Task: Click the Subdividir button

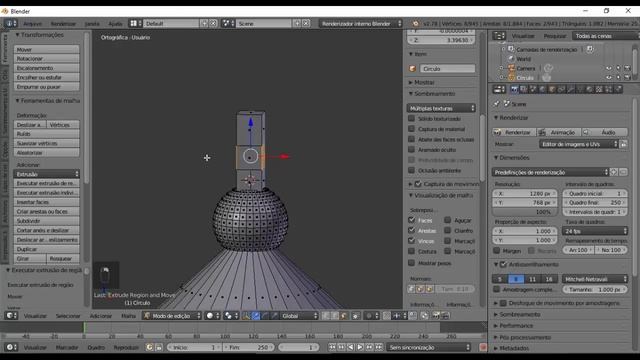Action: (47, 221)
